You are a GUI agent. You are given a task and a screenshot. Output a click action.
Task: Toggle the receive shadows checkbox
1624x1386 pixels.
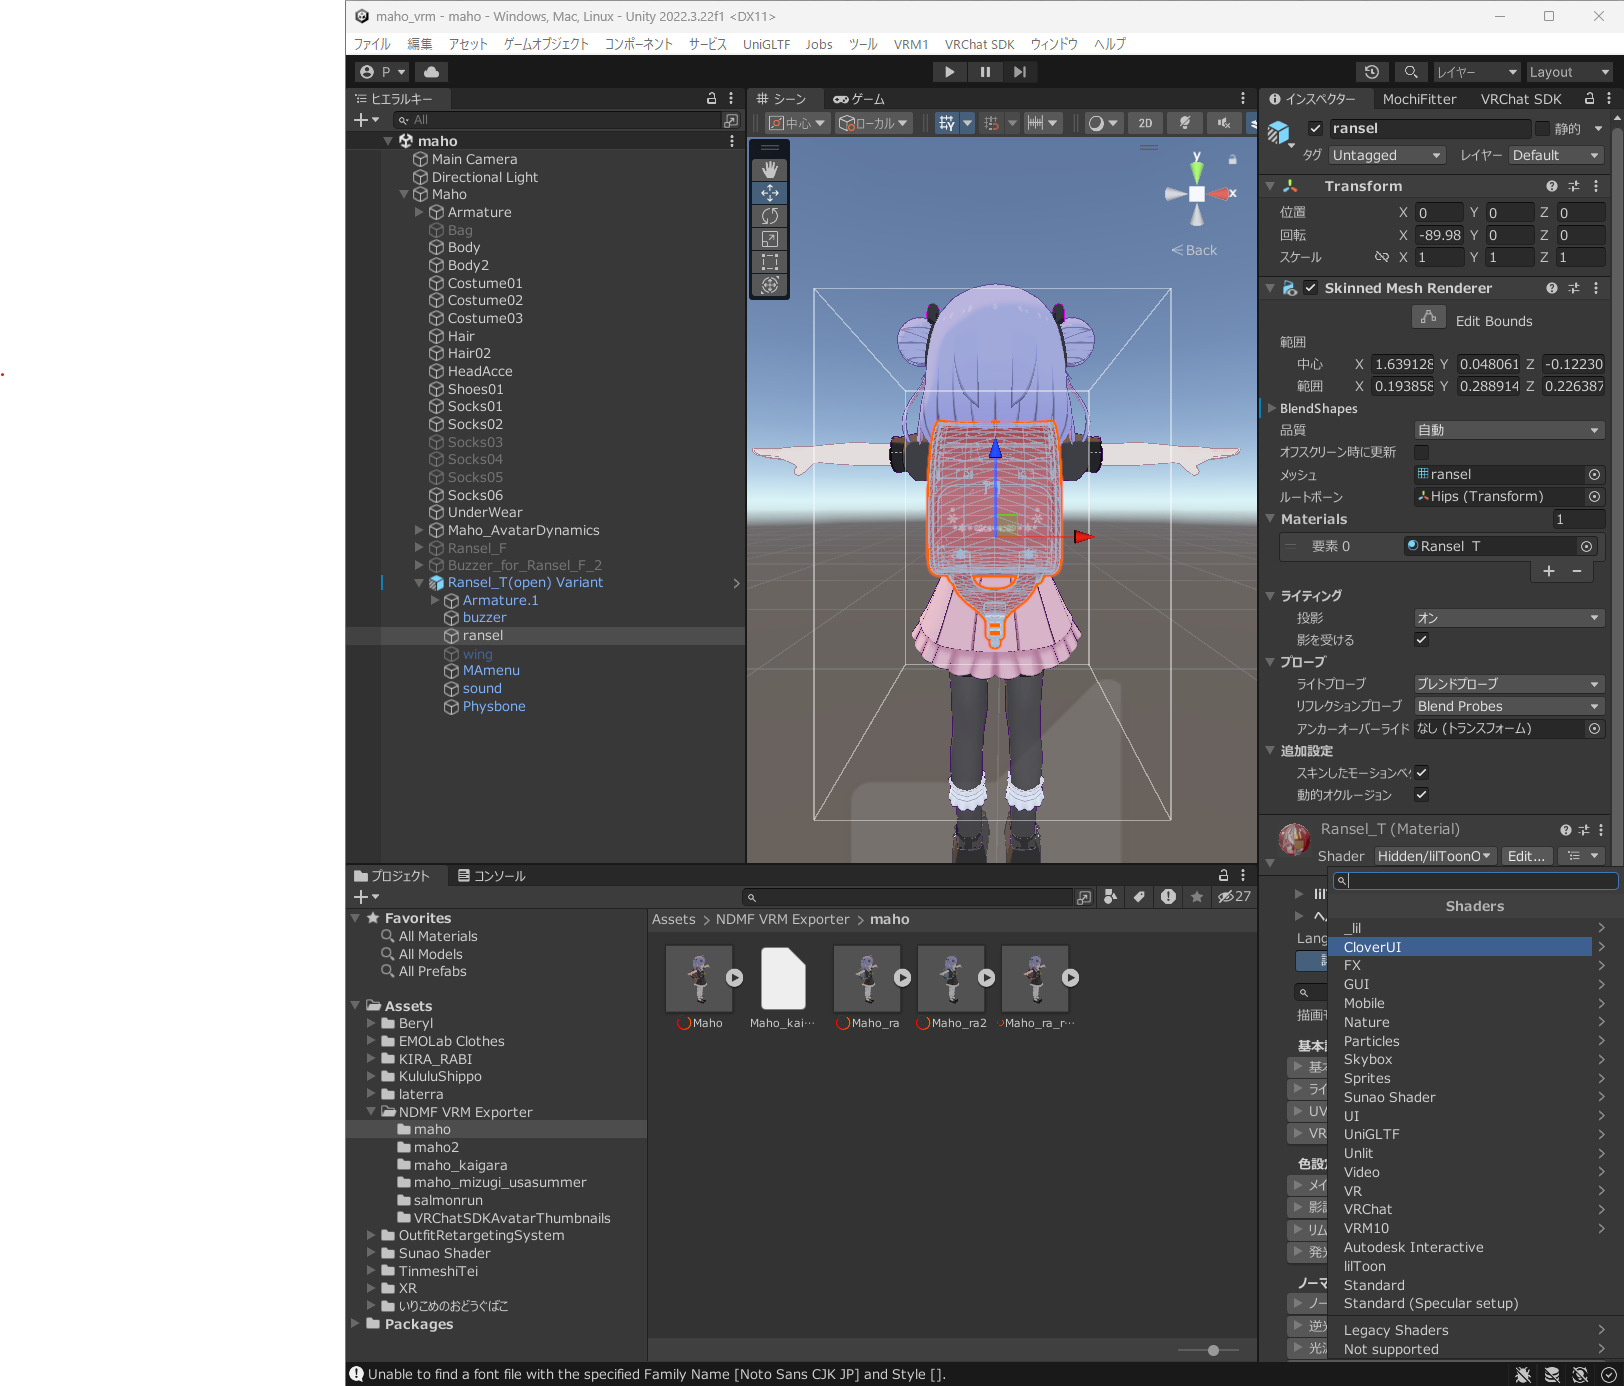[1421, 640]
